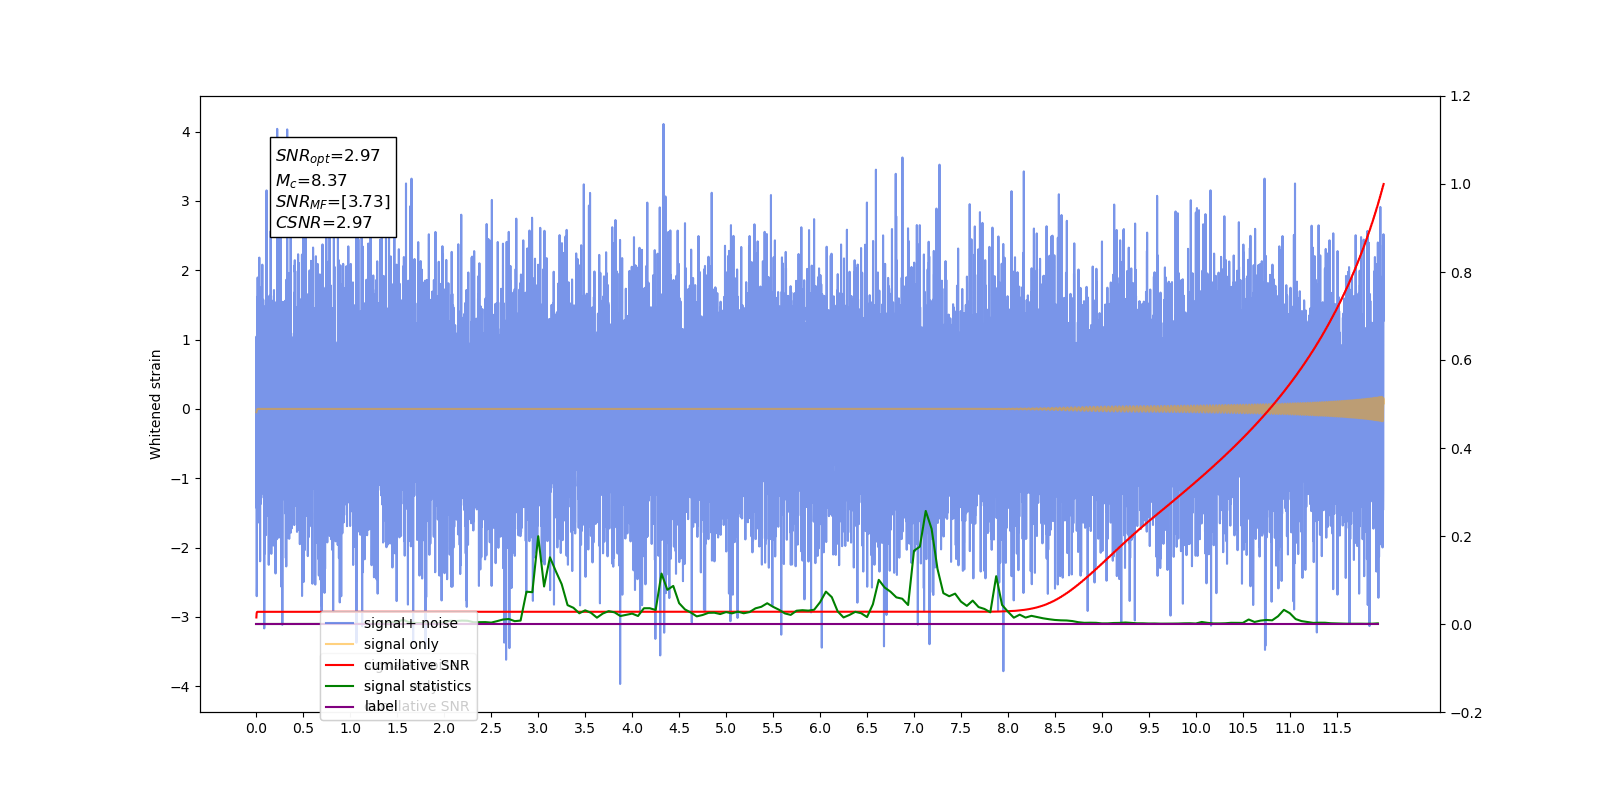Select the left y-axis tick label 0
The height and width of the screenshot is (800, 1600).
(x=186, y=410)
